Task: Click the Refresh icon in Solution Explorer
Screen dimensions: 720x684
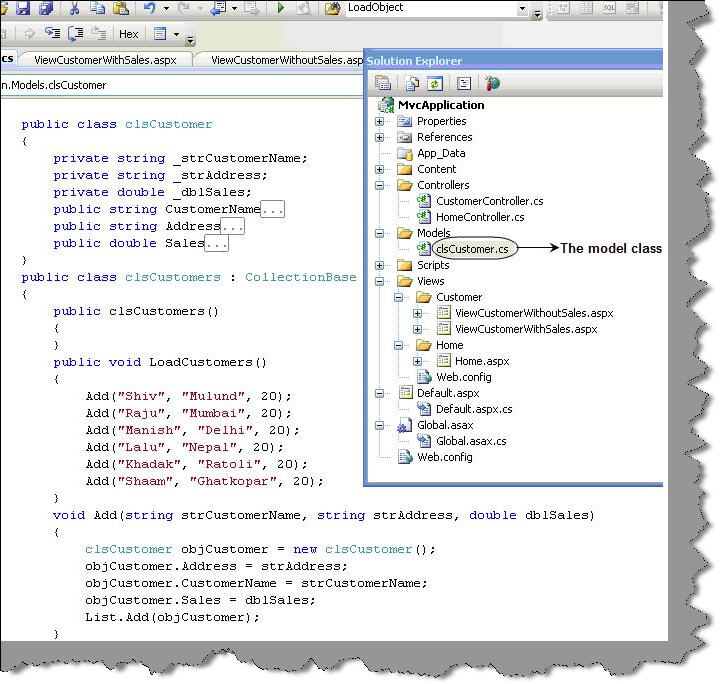Action: point(435,84)
